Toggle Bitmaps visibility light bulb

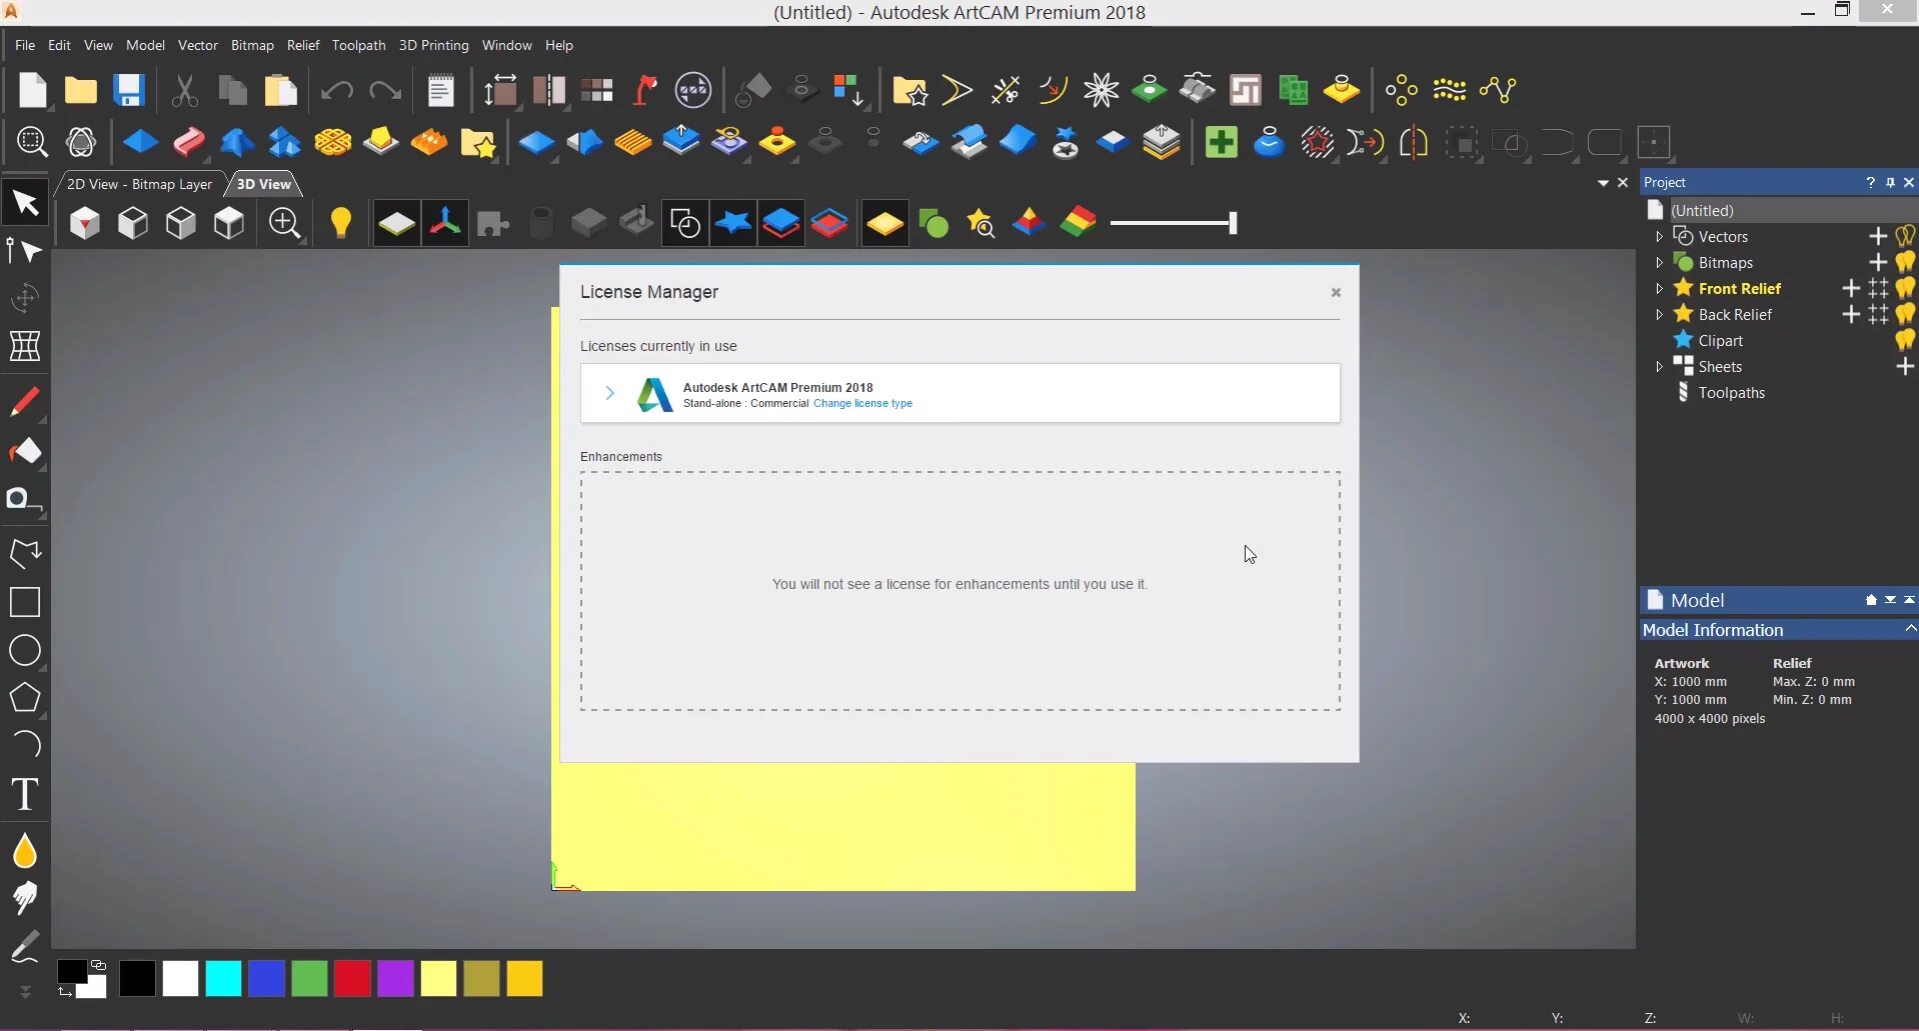pyautogui.click(x=1905, y=262)
